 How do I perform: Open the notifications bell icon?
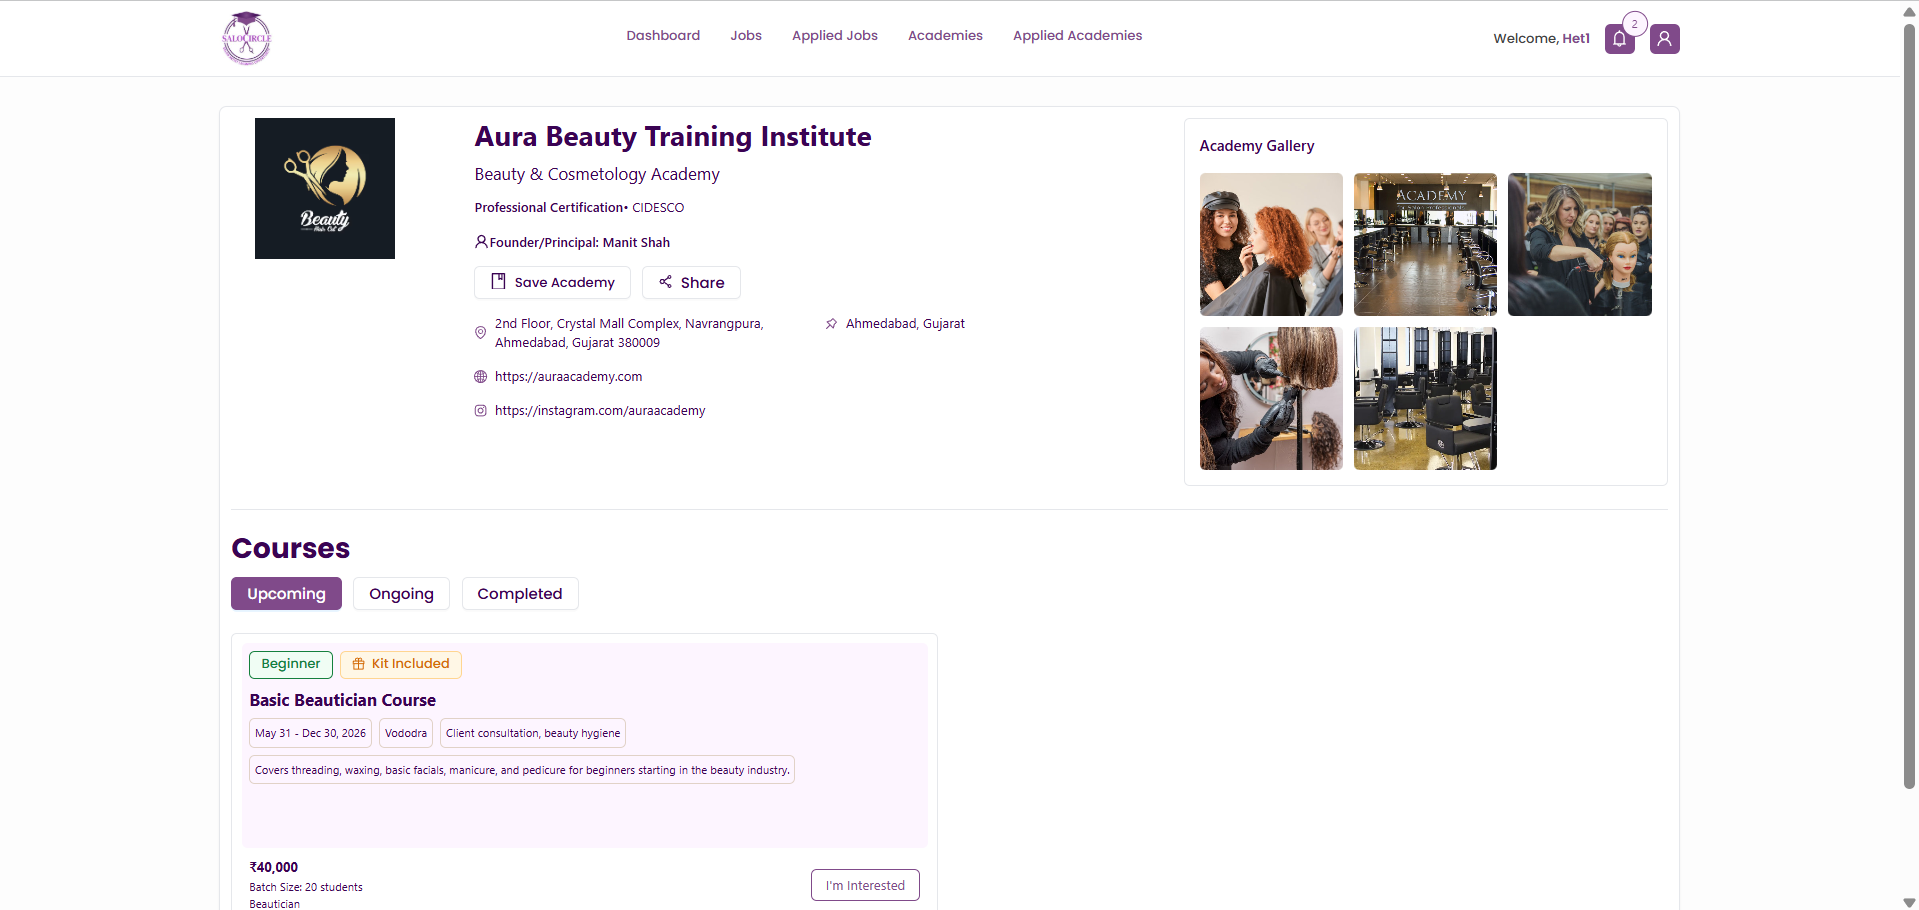pyautogui.click(x=1619, y=39)
